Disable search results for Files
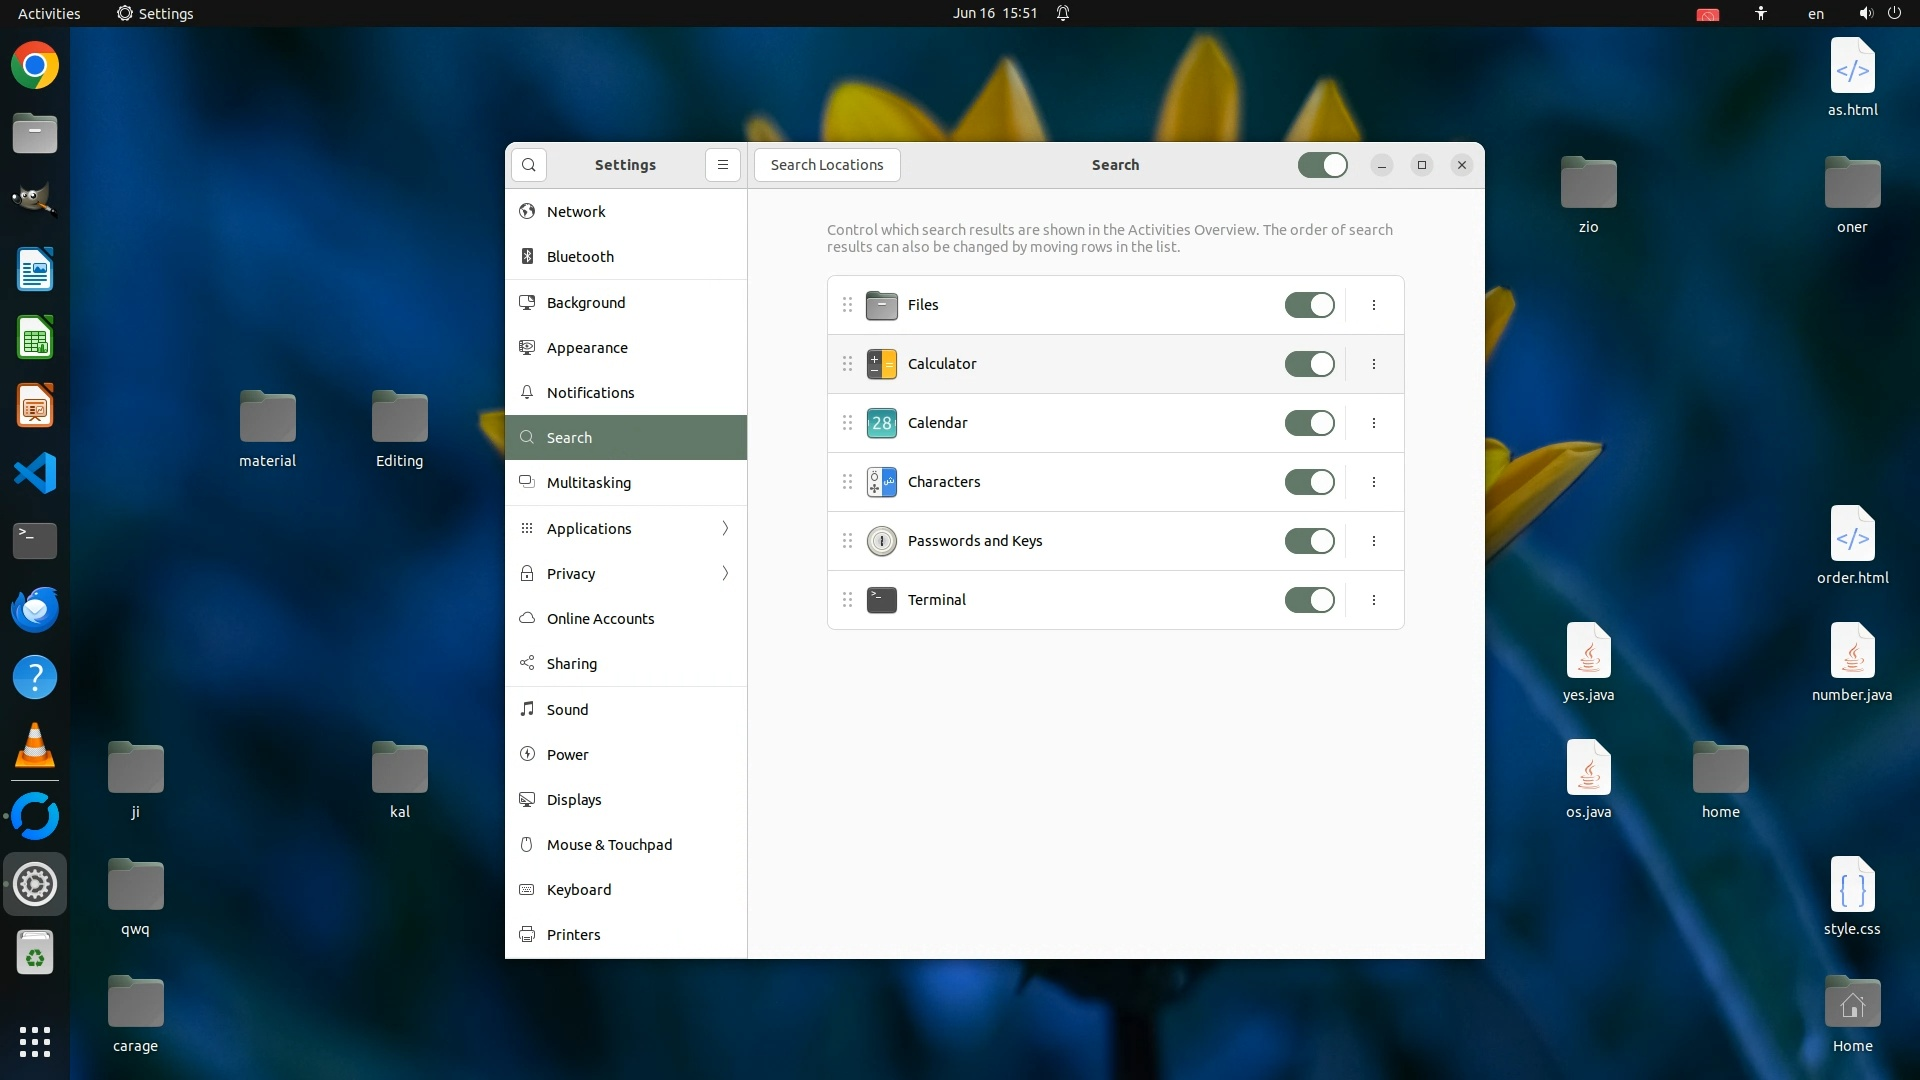 point(1309,305)
